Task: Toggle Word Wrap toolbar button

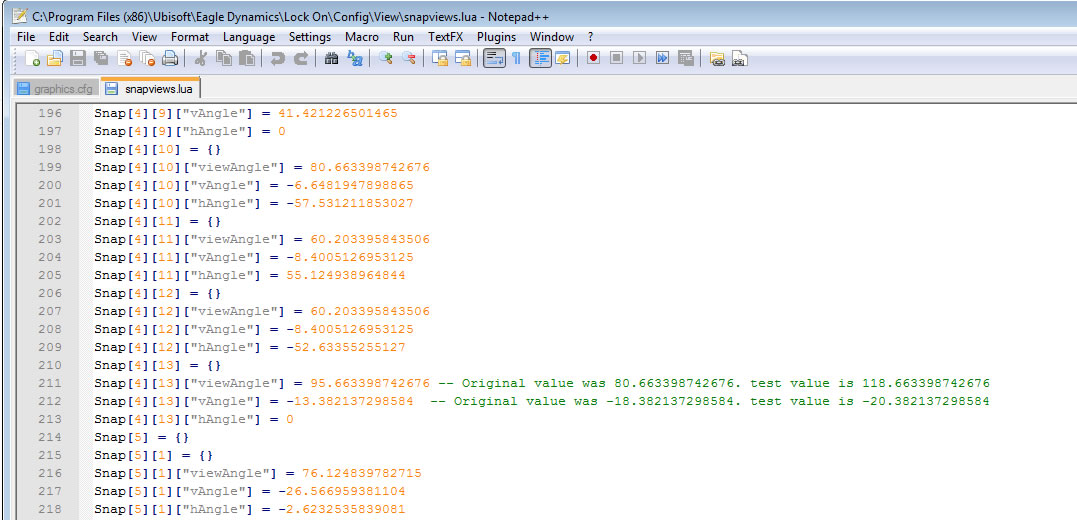Action: [494, 58]
